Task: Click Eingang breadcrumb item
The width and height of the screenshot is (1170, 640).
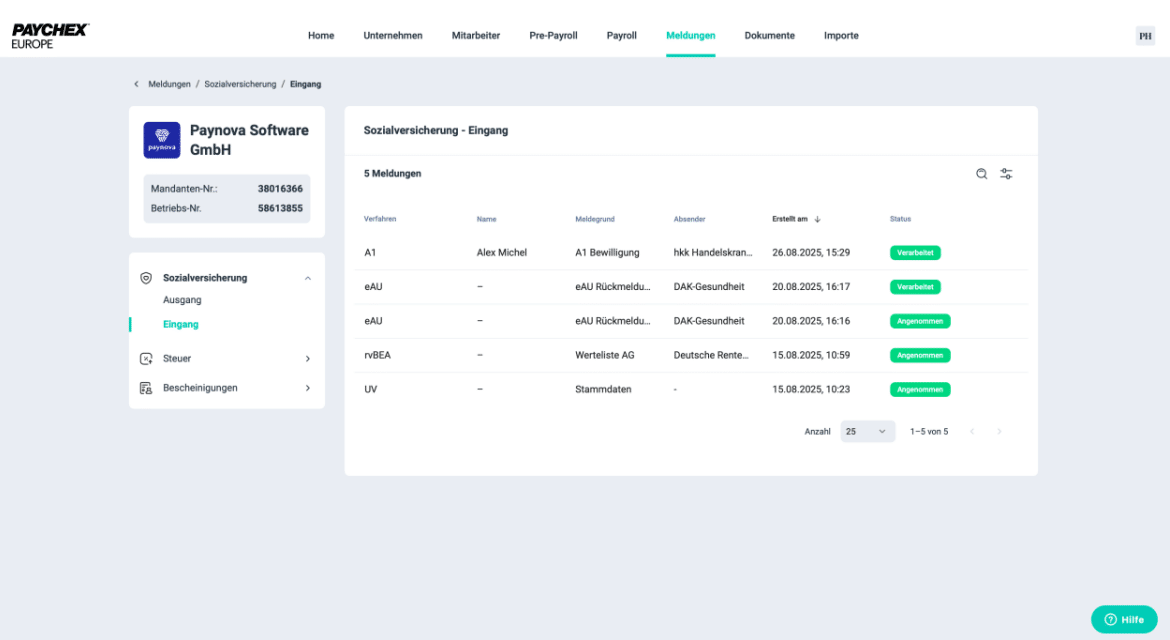Action: (x=305, y=84)
